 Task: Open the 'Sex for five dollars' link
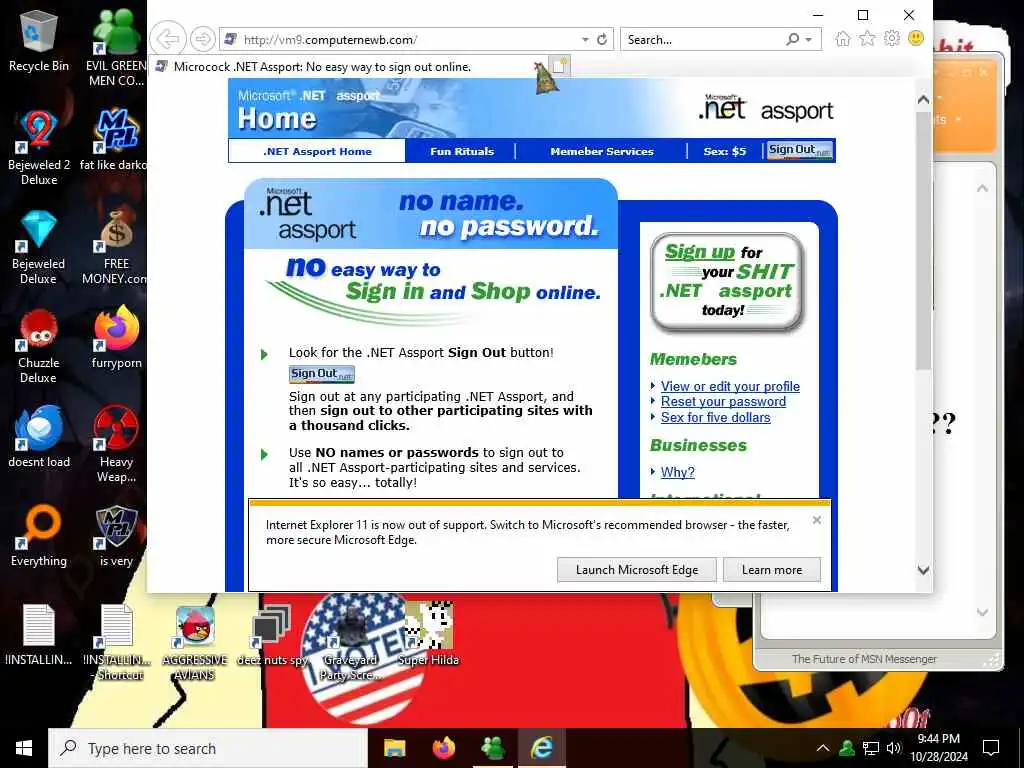[x=715, y=417]
